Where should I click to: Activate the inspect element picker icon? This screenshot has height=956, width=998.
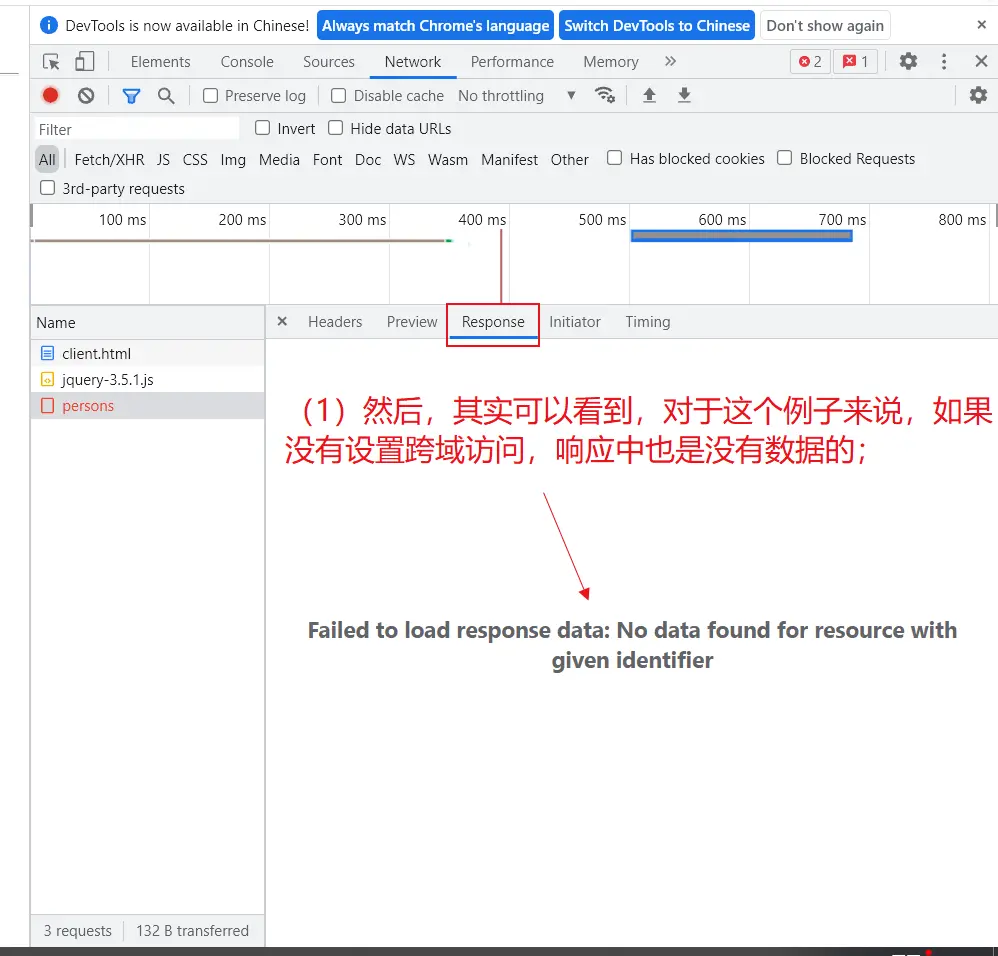[51, 62]
